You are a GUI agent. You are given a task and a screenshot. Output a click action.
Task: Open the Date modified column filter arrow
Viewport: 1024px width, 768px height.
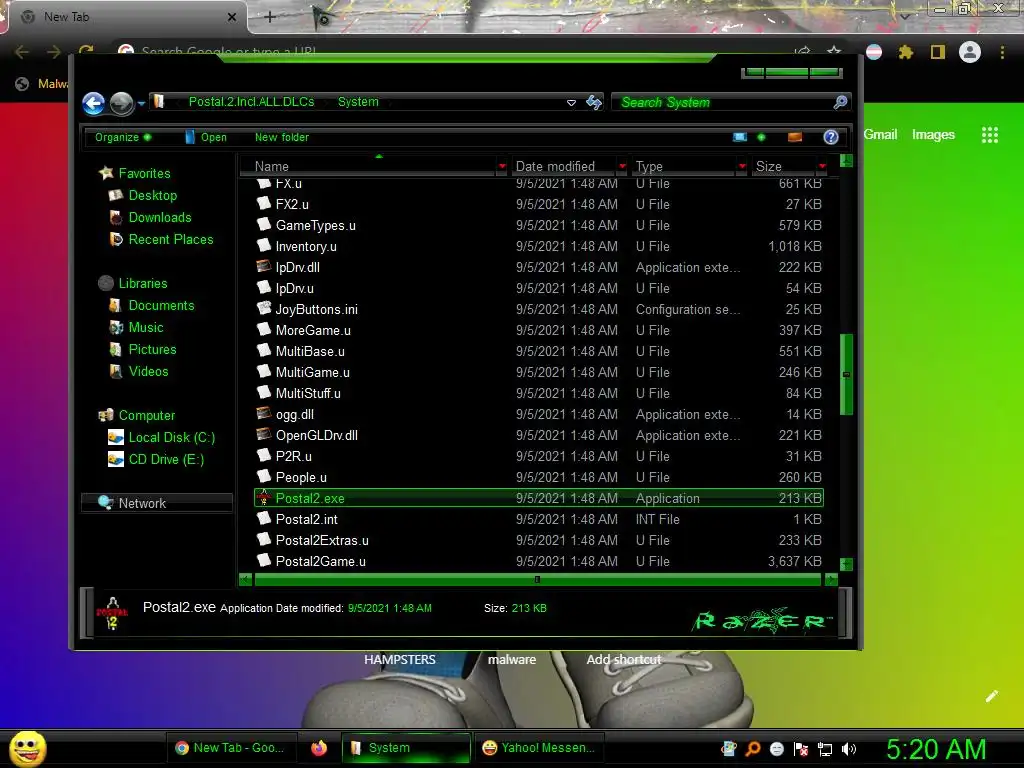click(x=622, y=167)
